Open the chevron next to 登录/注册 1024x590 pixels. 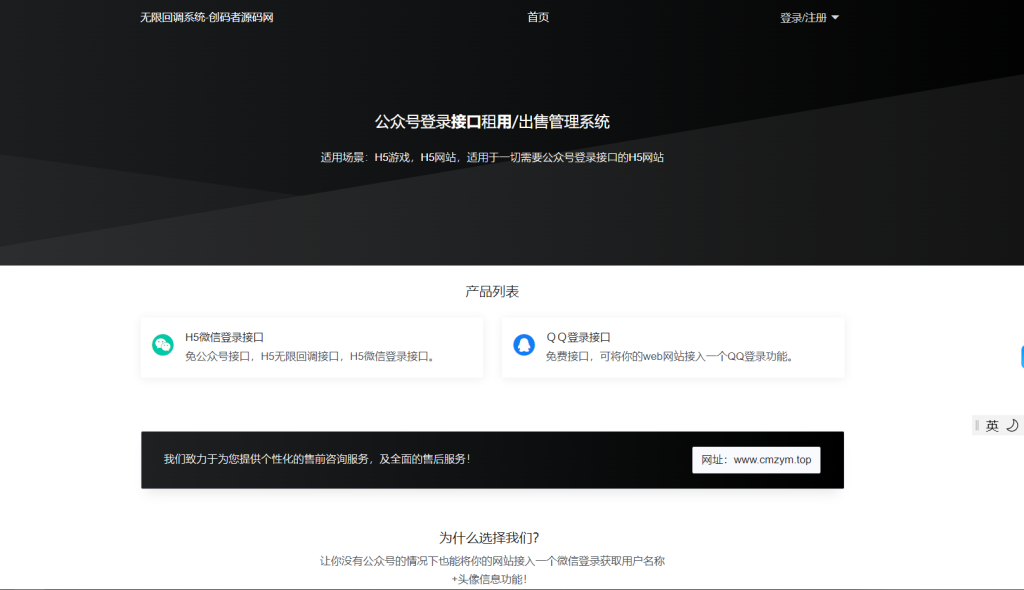[x=834, y=17]
